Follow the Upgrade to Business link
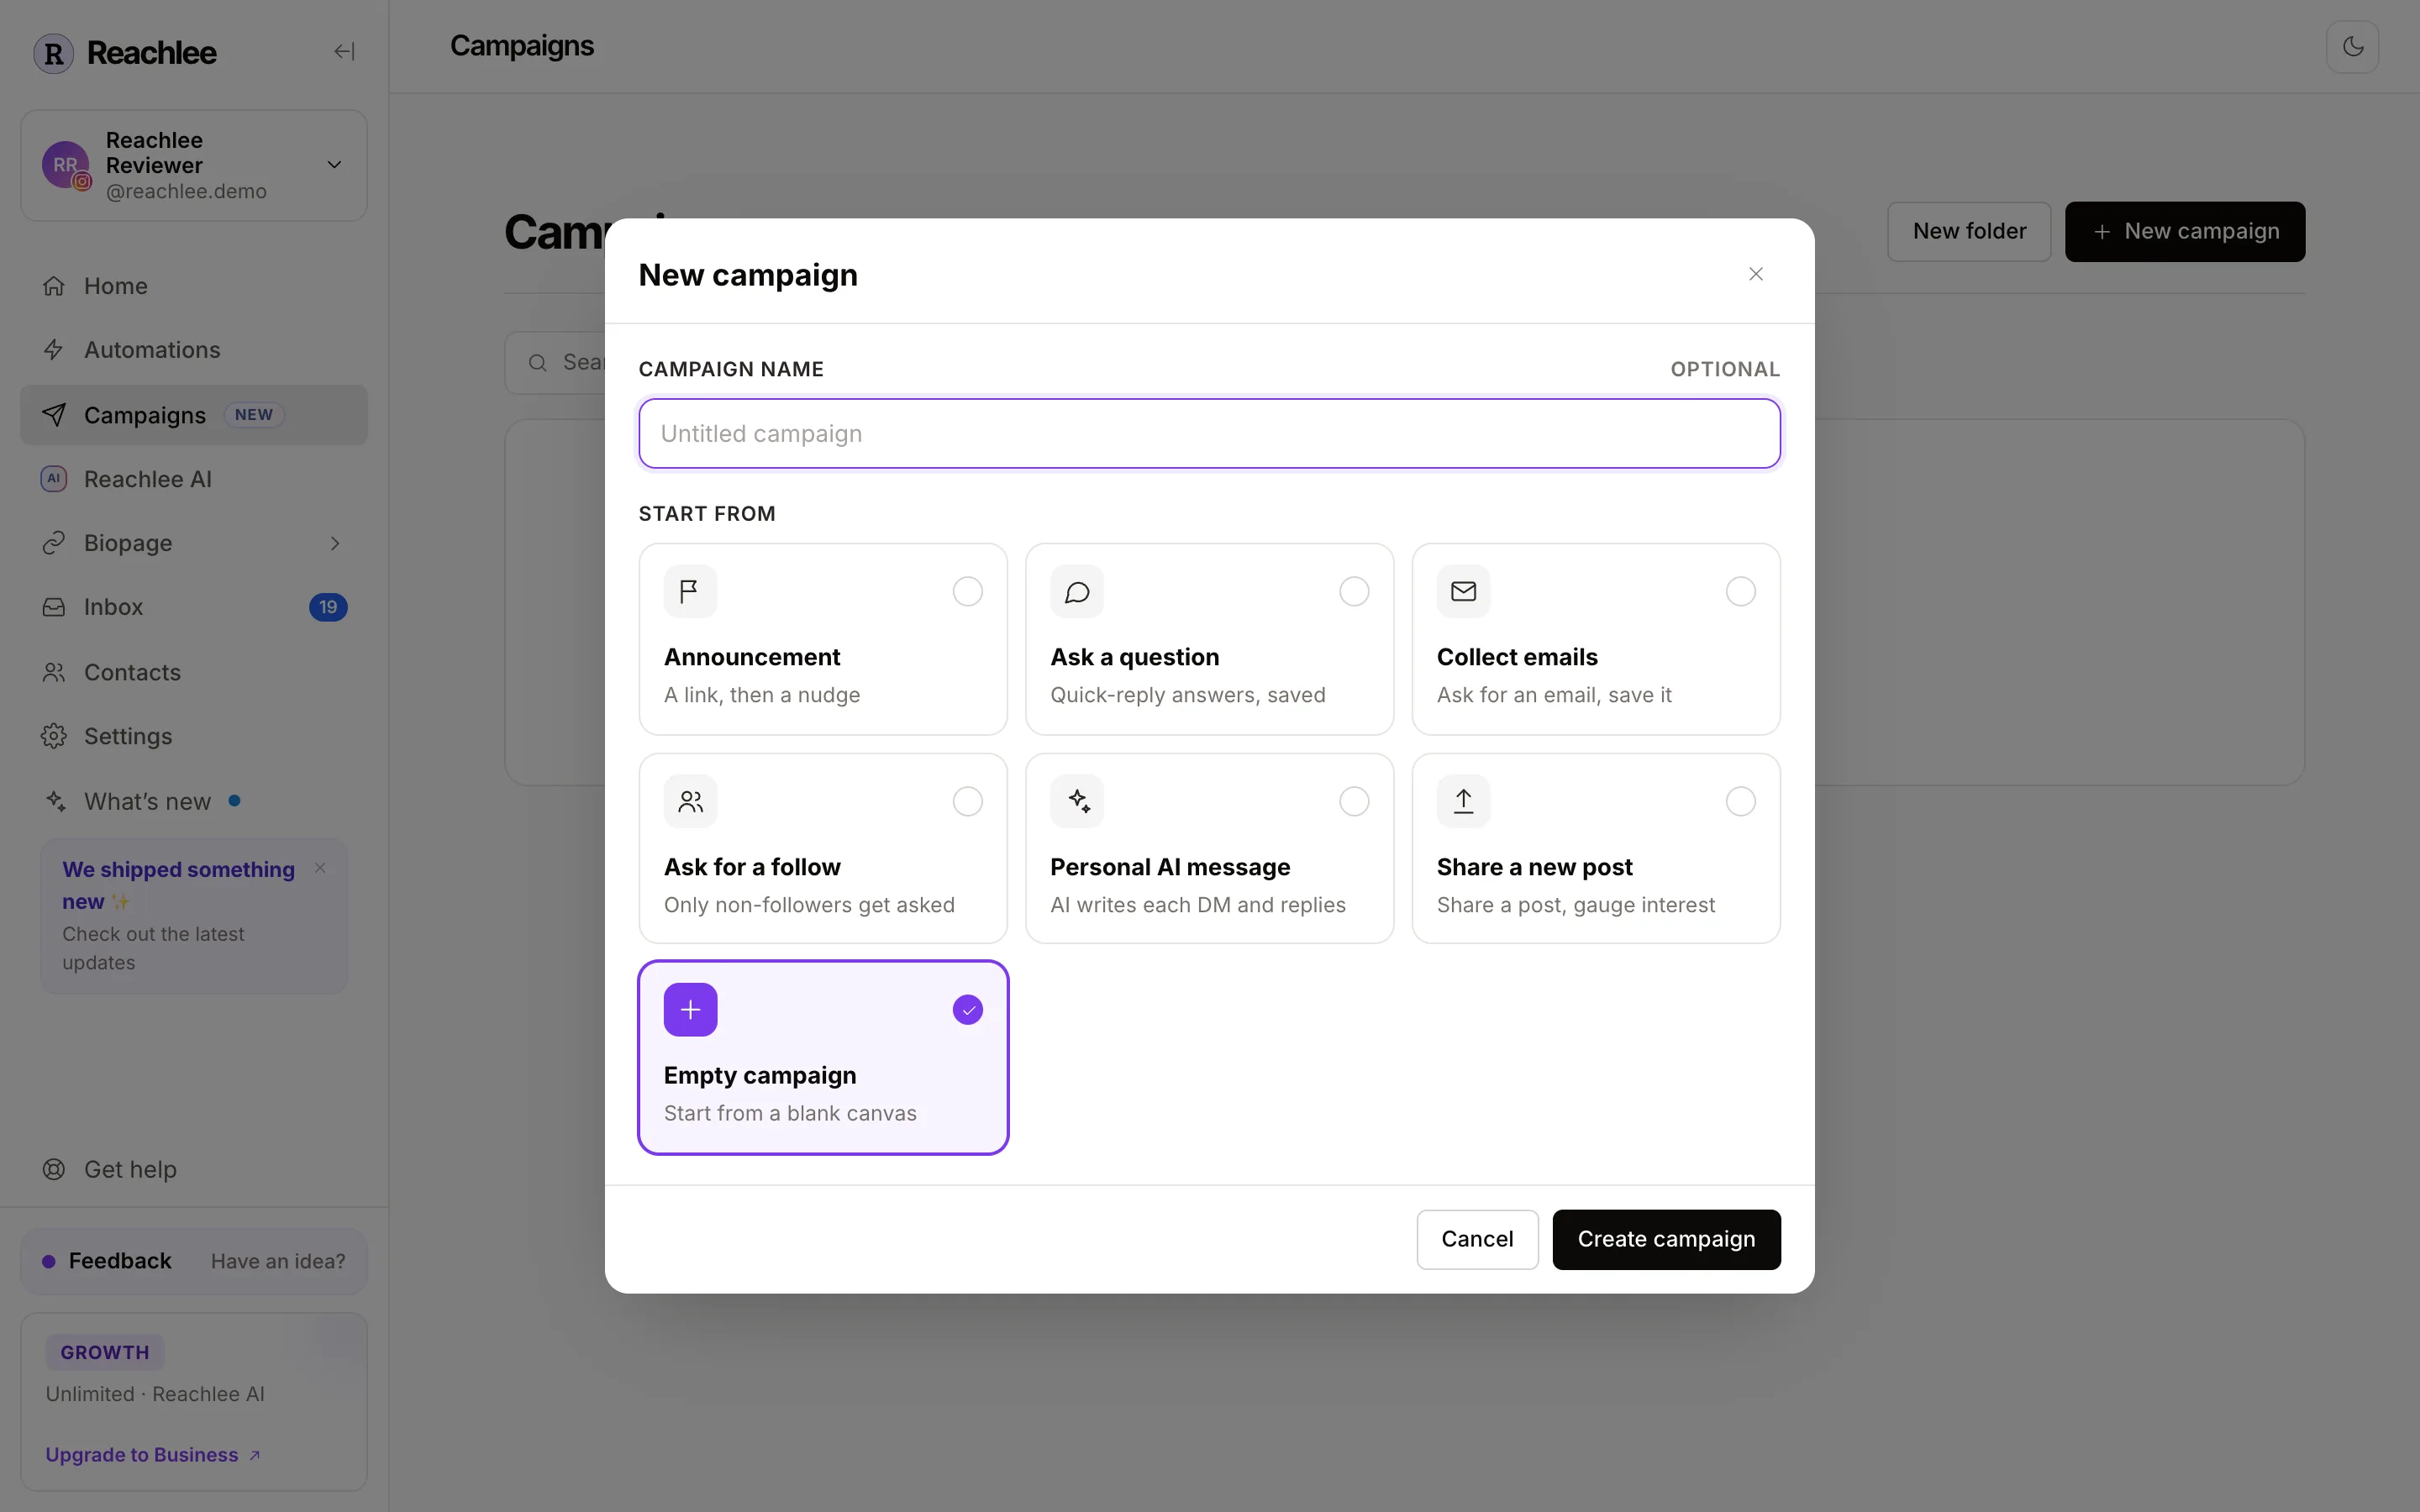 [x=153, y=1455]
